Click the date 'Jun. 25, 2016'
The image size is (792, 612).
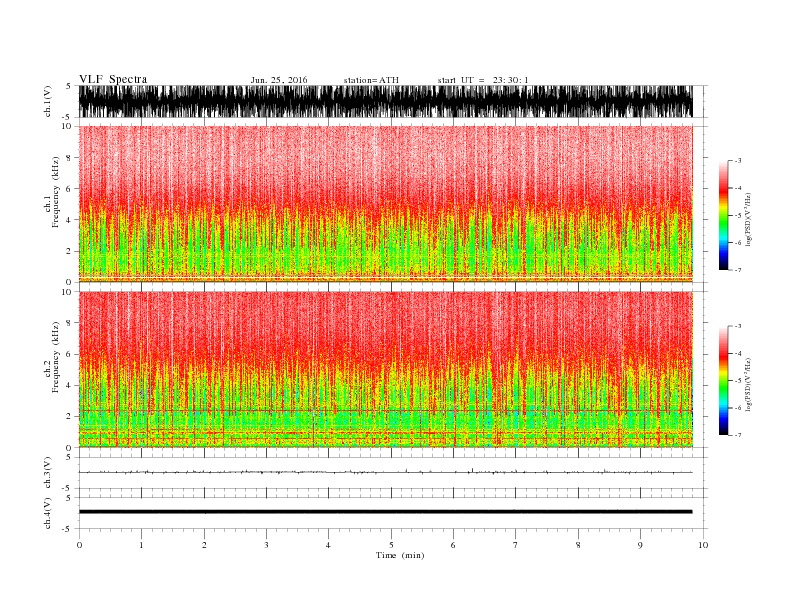tap(279, 80)
